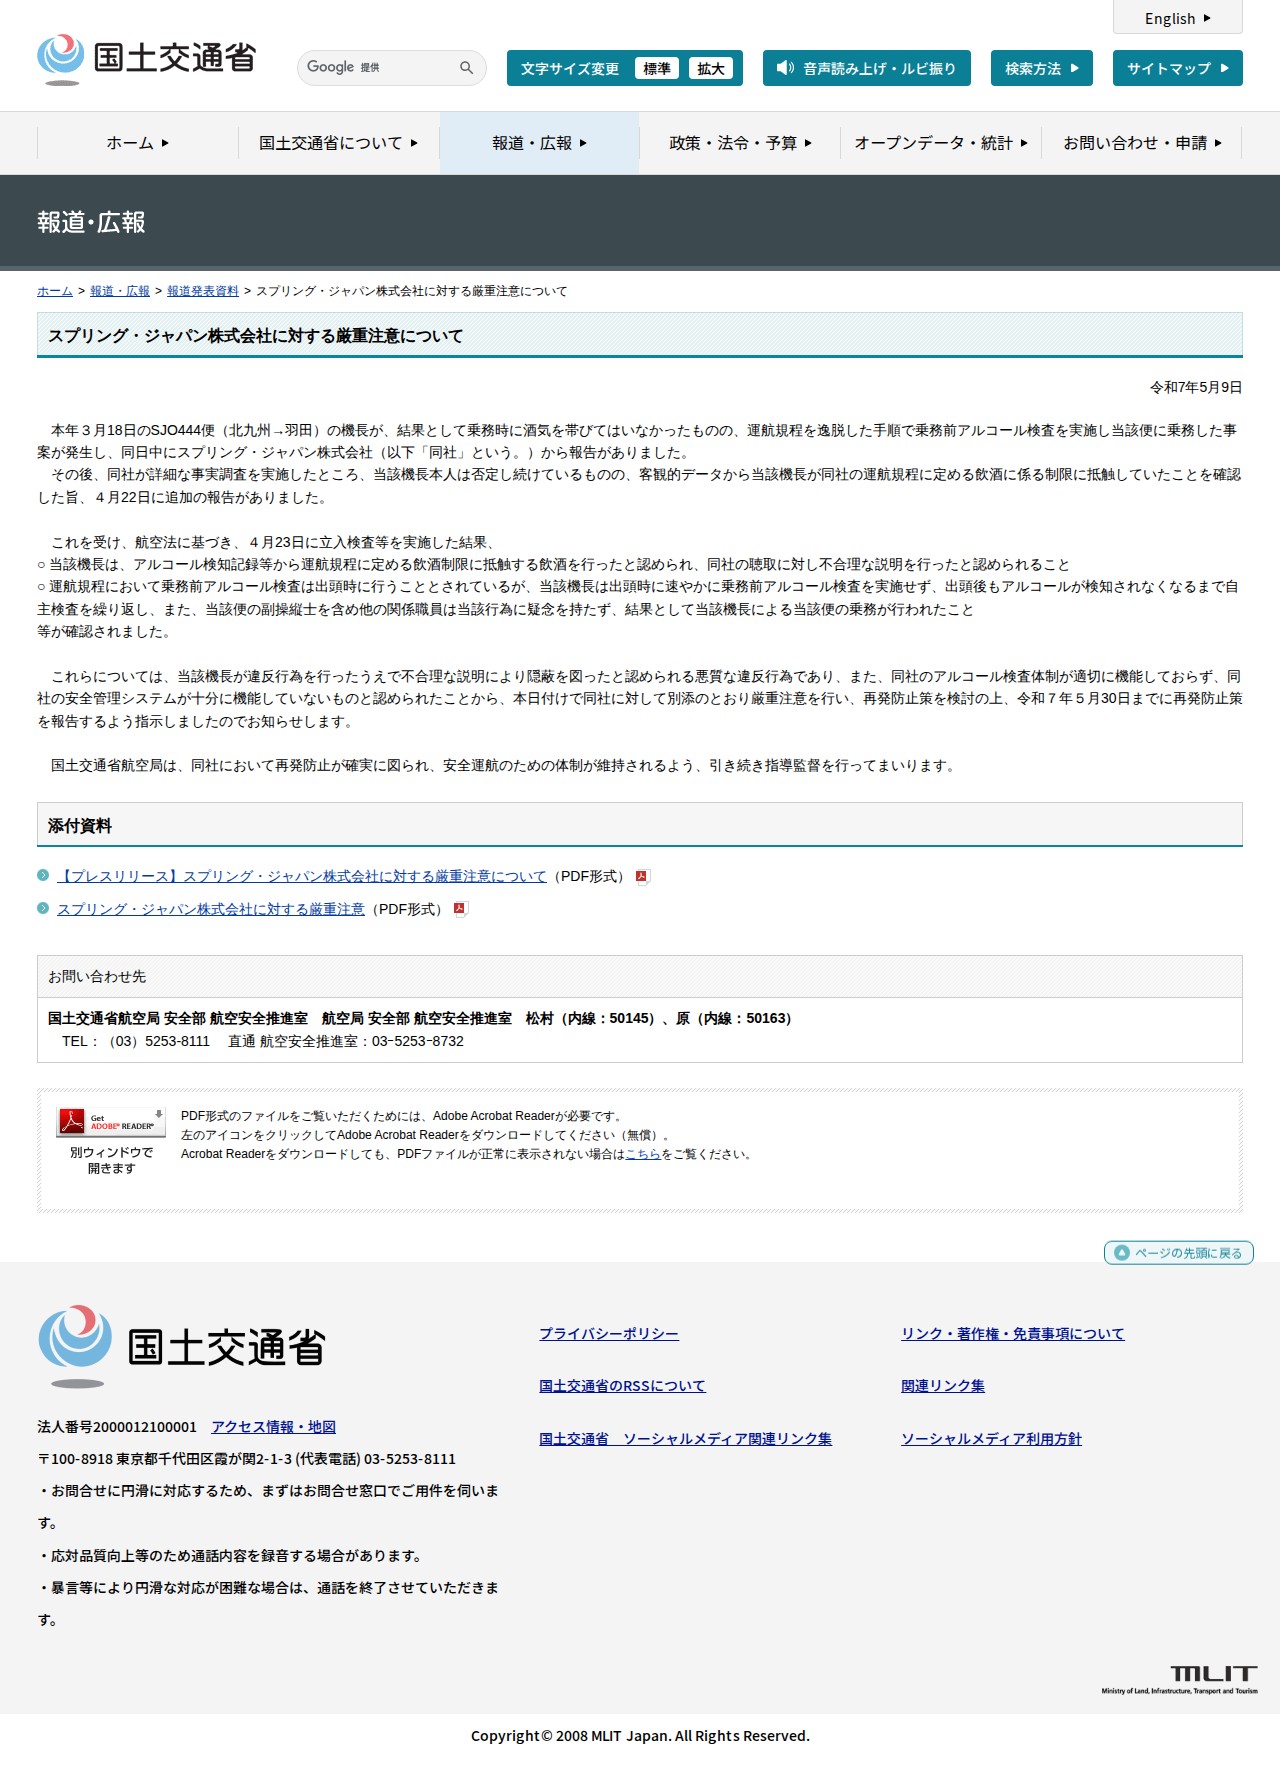
Task: Select the 報道・広報 navigation tab
Action: pyautogui.click(x=540, y=143)
